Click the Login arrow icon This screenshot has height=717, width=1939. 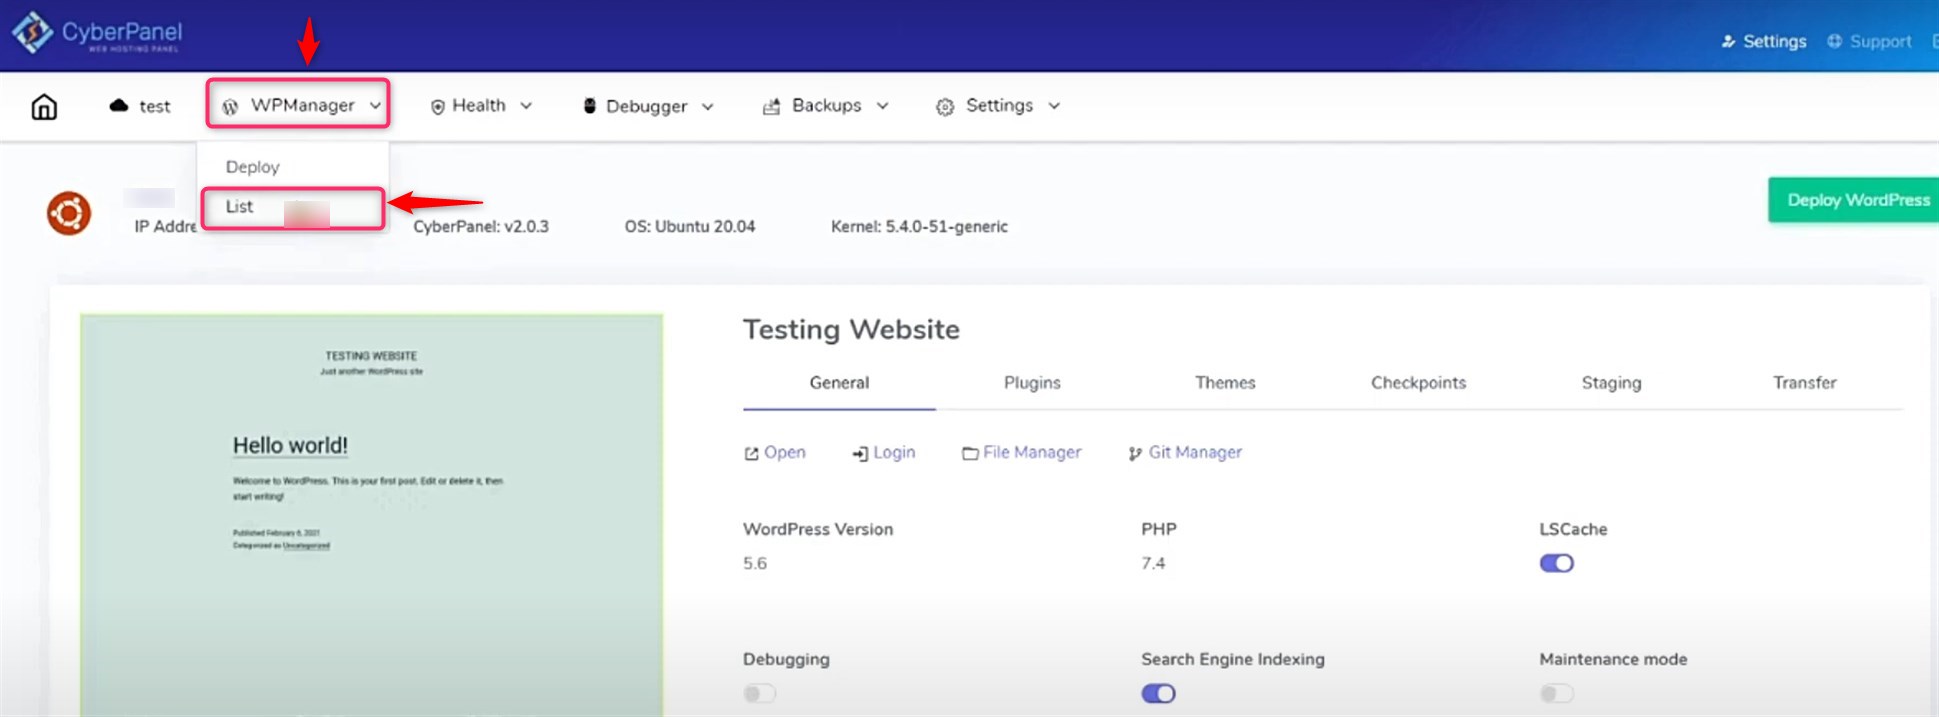click(860, 453)
